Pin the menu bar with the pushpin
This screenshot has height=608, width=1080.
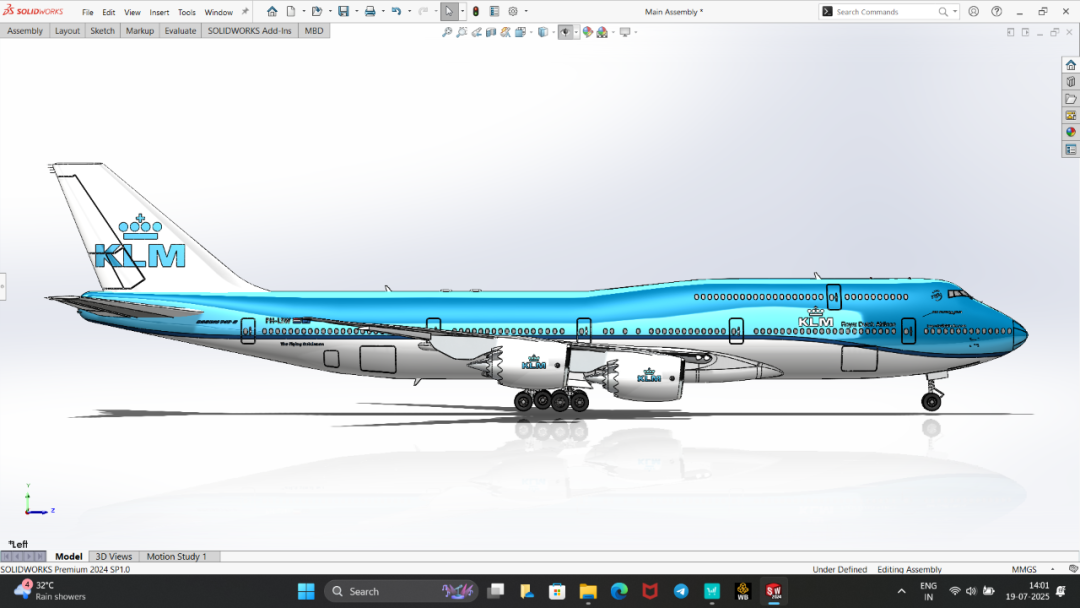click(x=245, y=12)
